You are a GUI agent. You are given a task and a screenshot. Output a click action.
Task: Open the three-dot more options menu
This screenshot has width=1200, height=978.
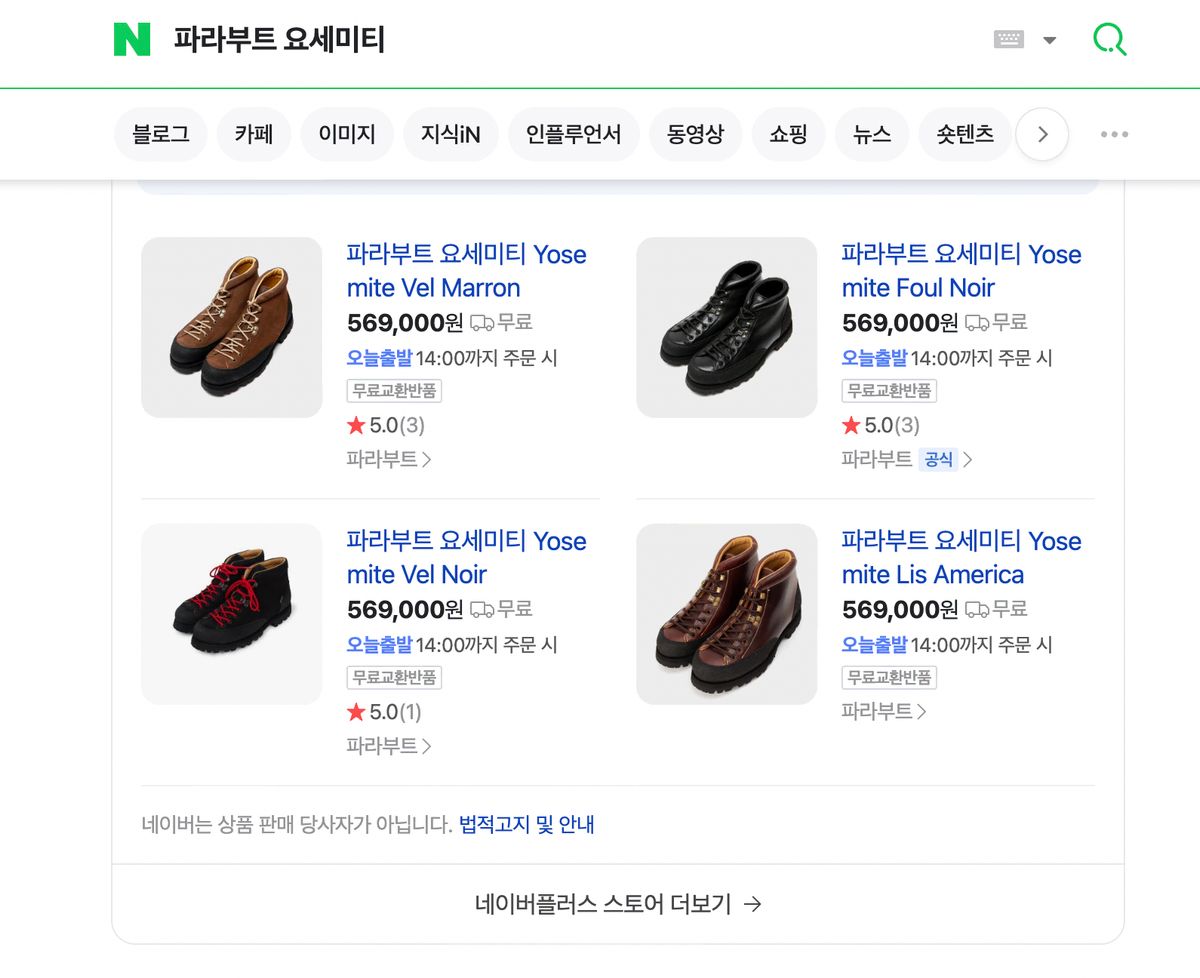tap(1114, 135)
